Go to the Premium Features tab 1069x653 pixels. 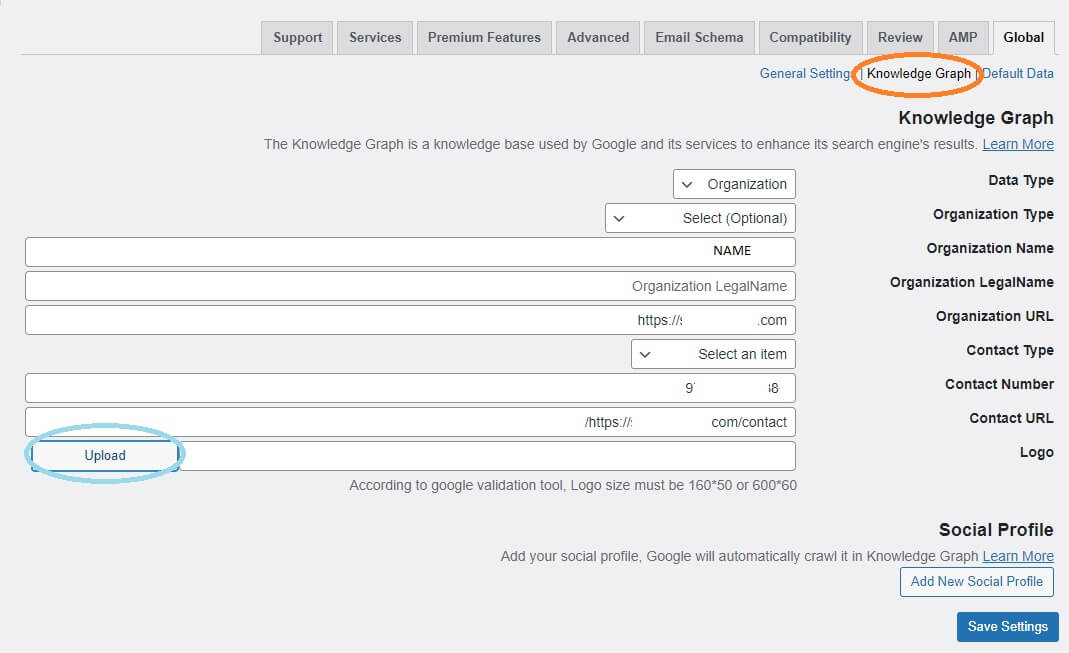tap(484, 37)
